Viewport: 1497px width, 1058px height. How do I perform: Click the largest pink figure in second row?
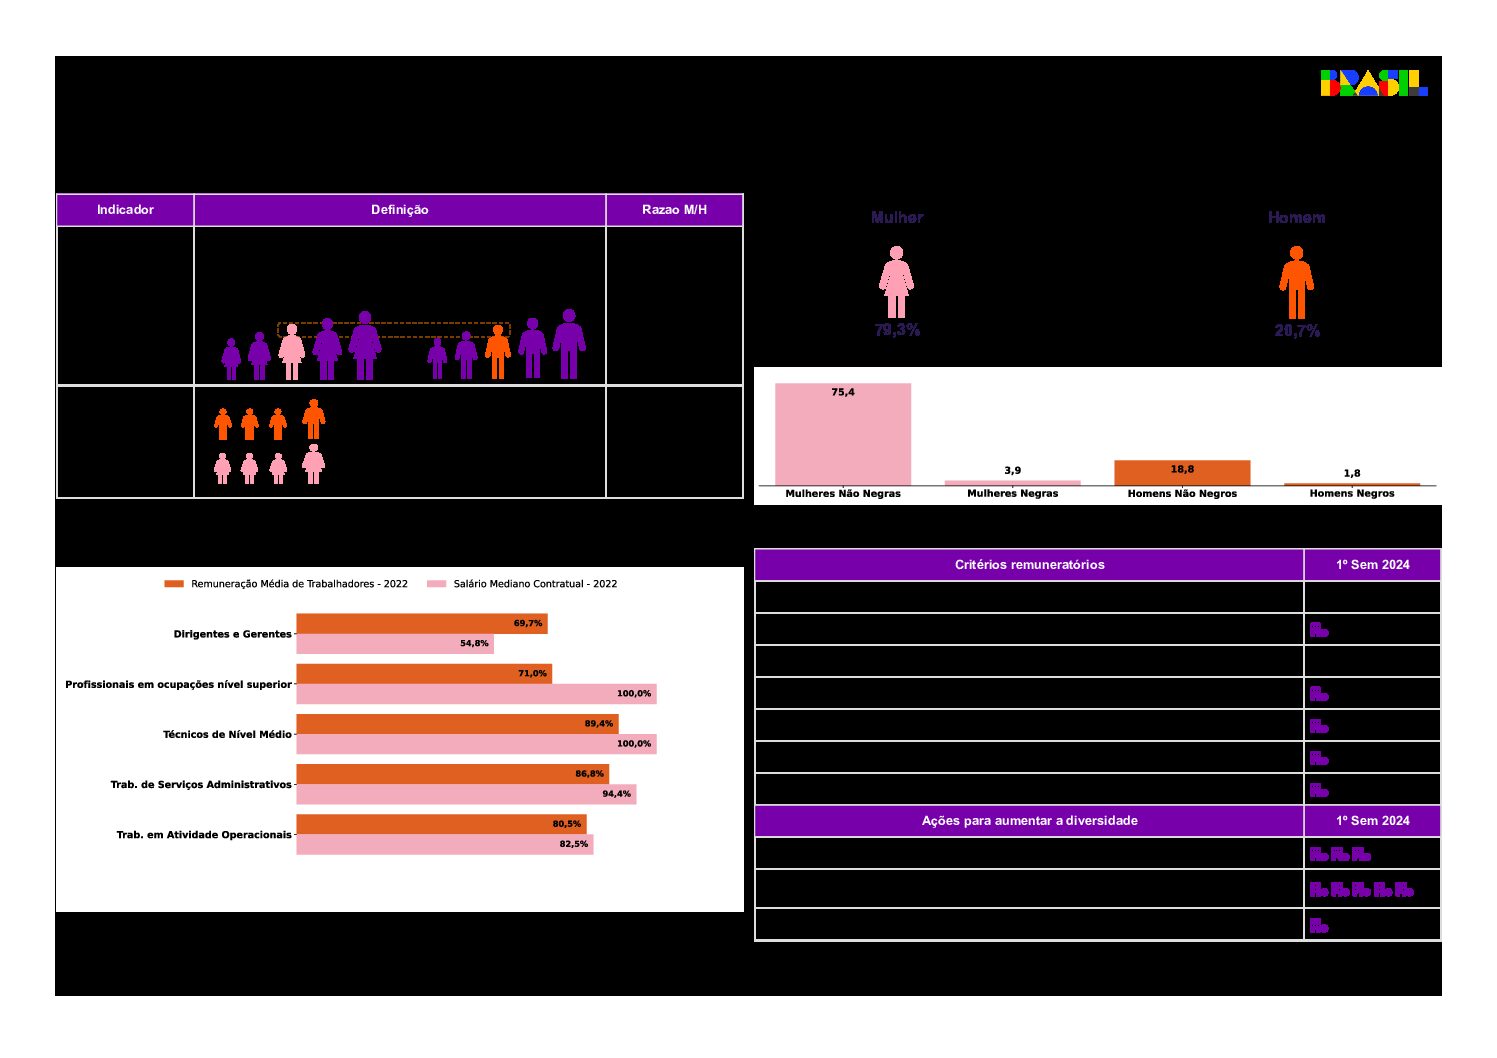(314, 464)
